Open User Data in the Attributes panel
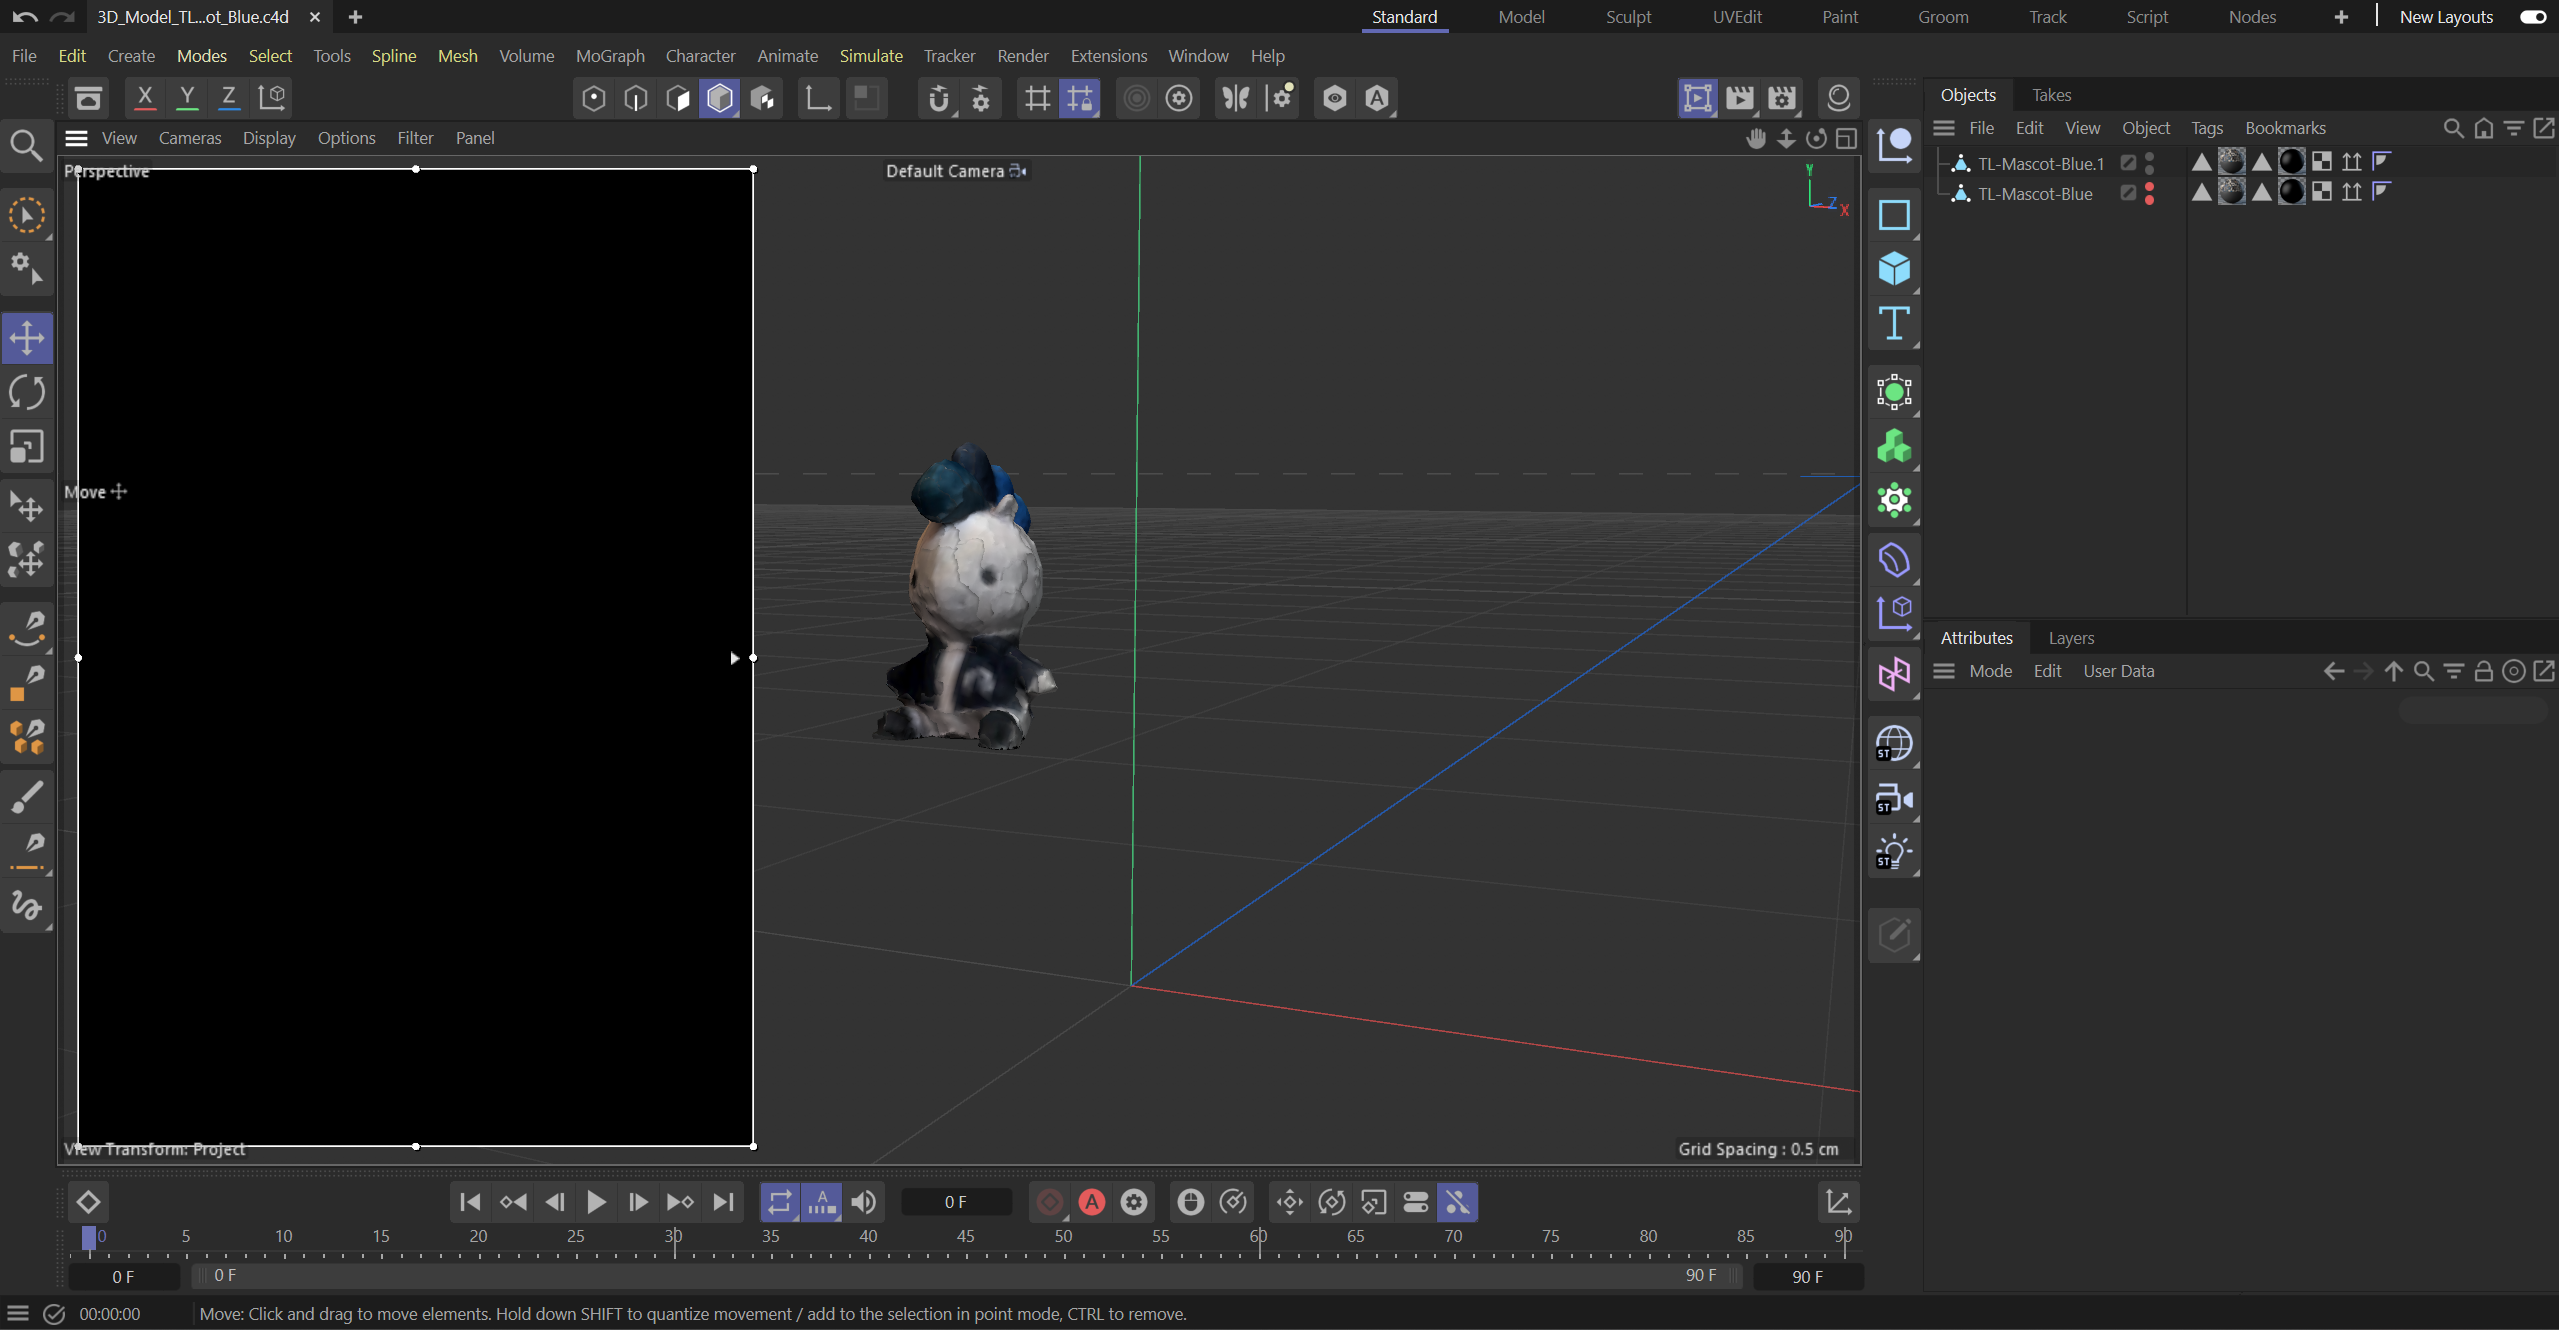Viewport: 2559px width, 1330px height. 2117,671
